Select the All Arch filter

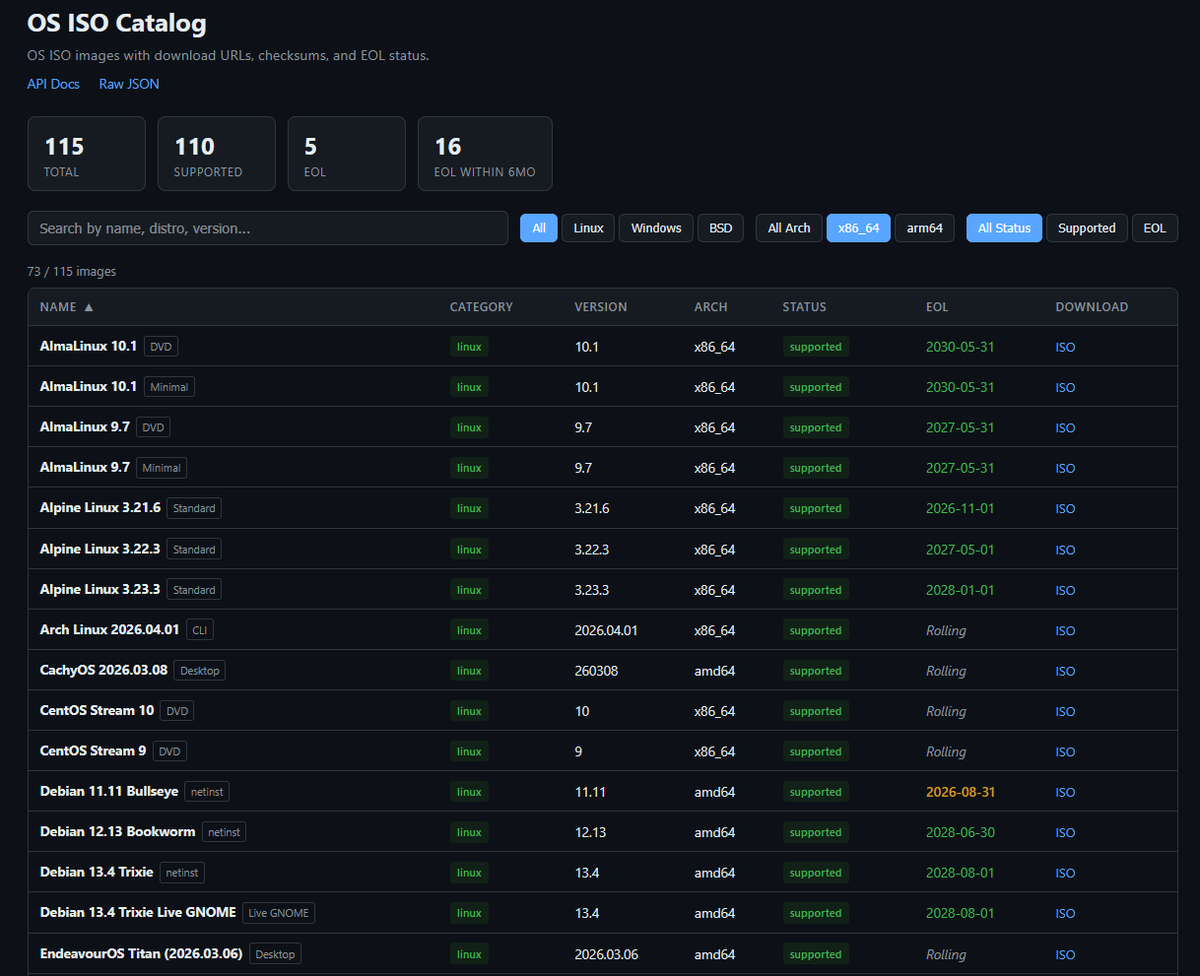(789, 228)
